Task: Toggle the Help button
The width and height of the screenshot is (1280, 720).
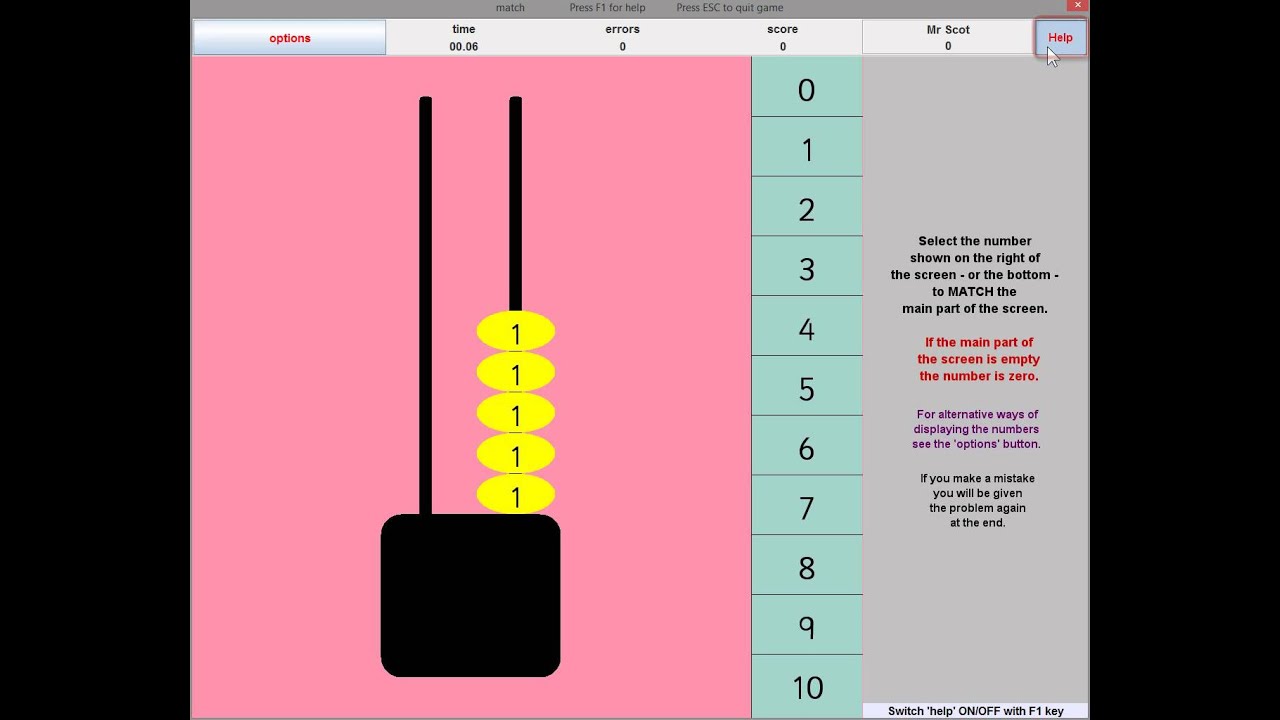Action: point(1060,38)
